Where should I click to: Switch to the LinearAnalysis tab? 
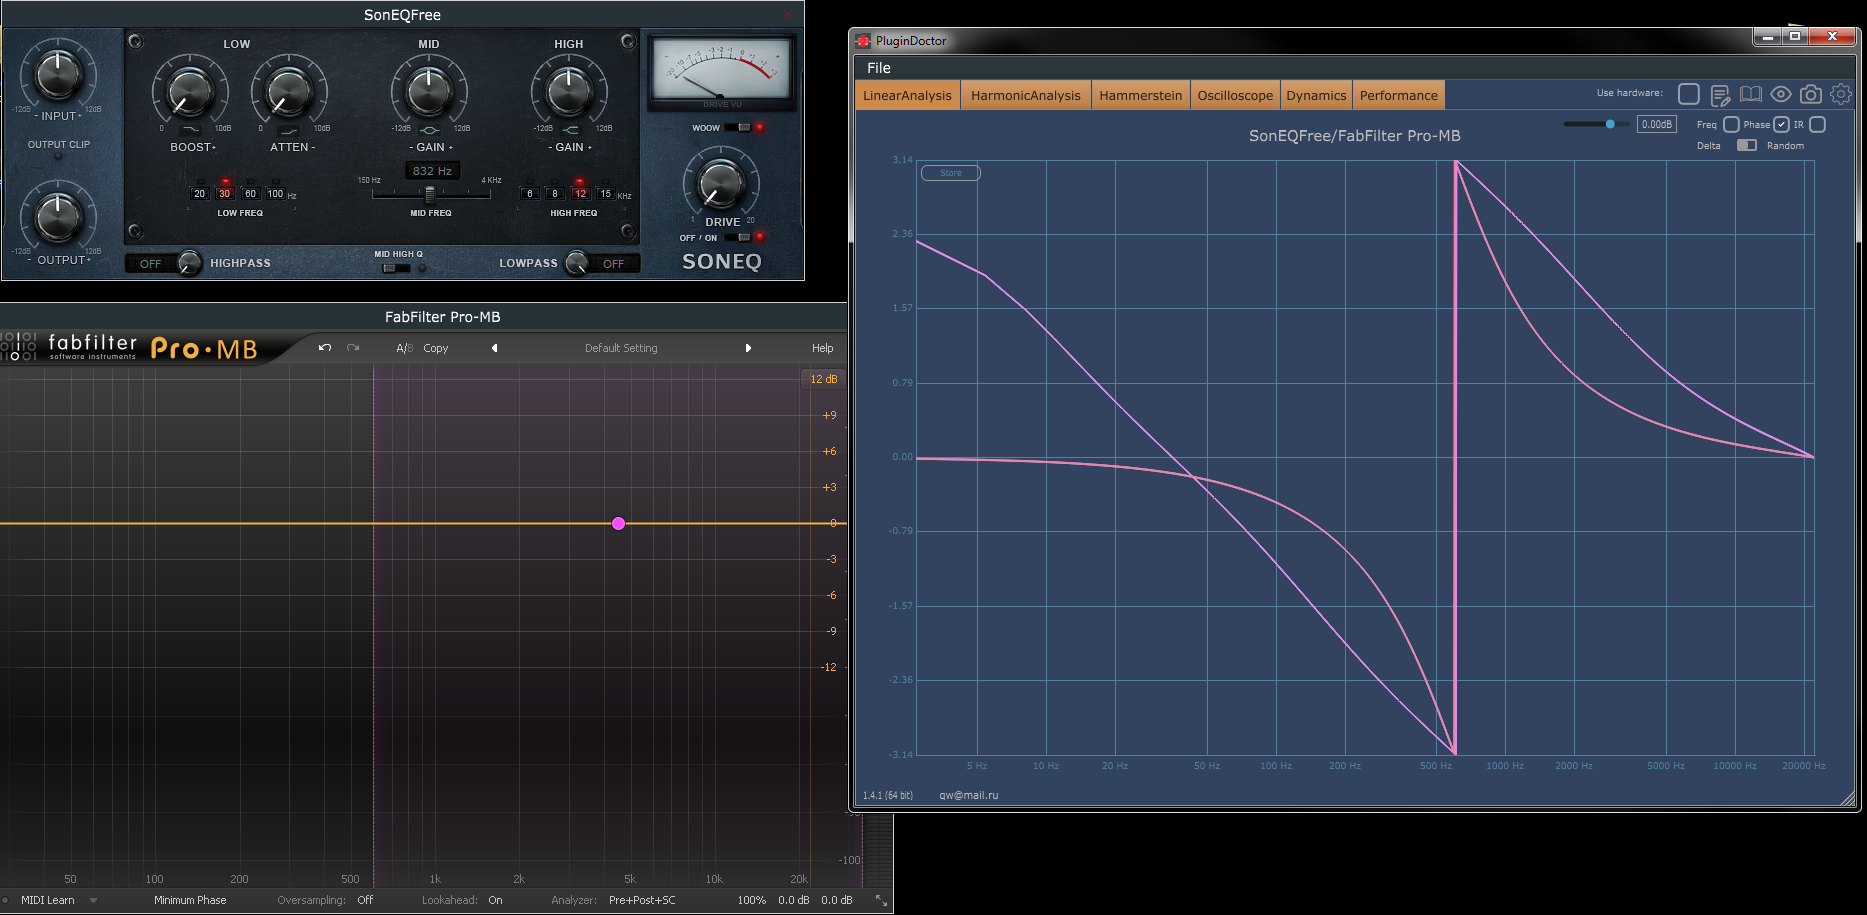coord(907,95)
